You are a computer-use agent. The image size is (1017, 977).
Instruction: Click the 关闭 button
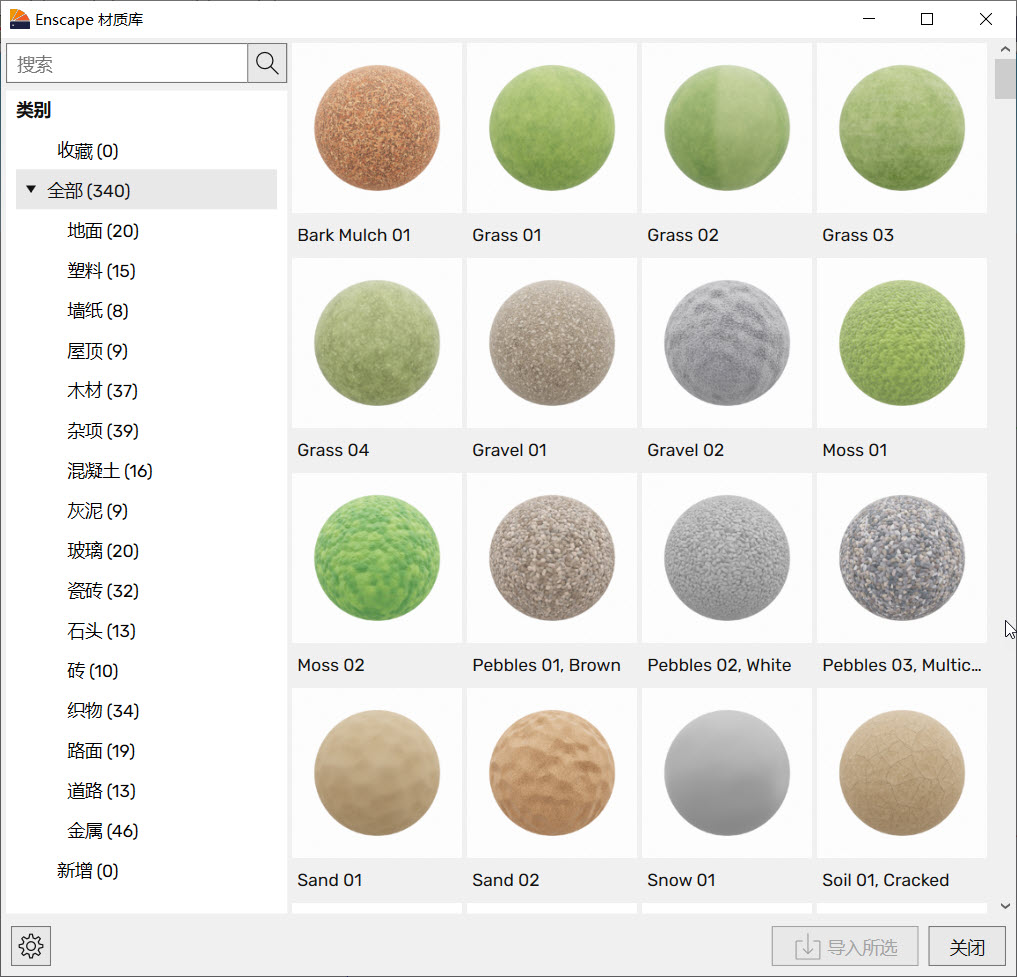point(967,947)
